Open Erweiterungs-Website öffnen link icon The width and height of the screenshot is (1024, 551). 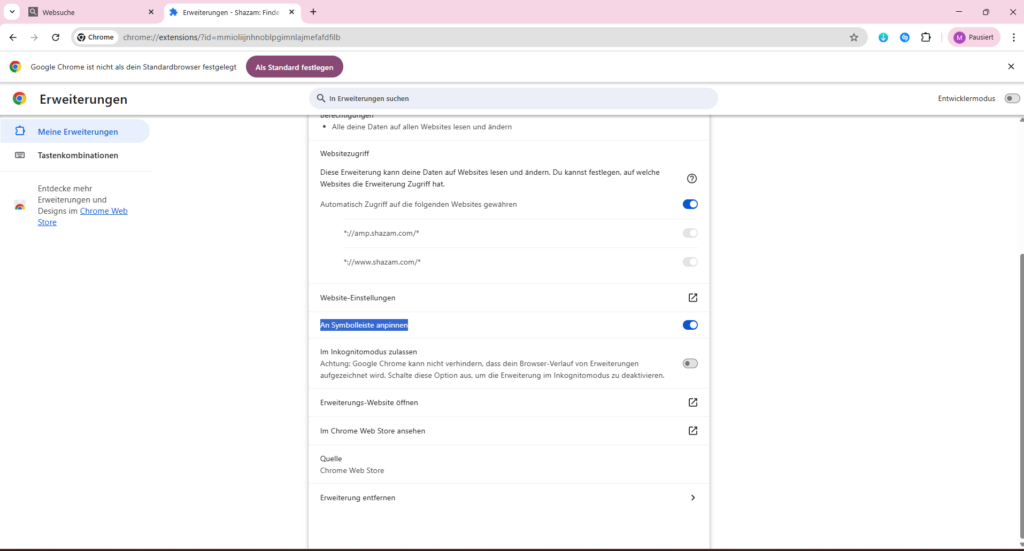pyautogui.click(x=692, y=403)
